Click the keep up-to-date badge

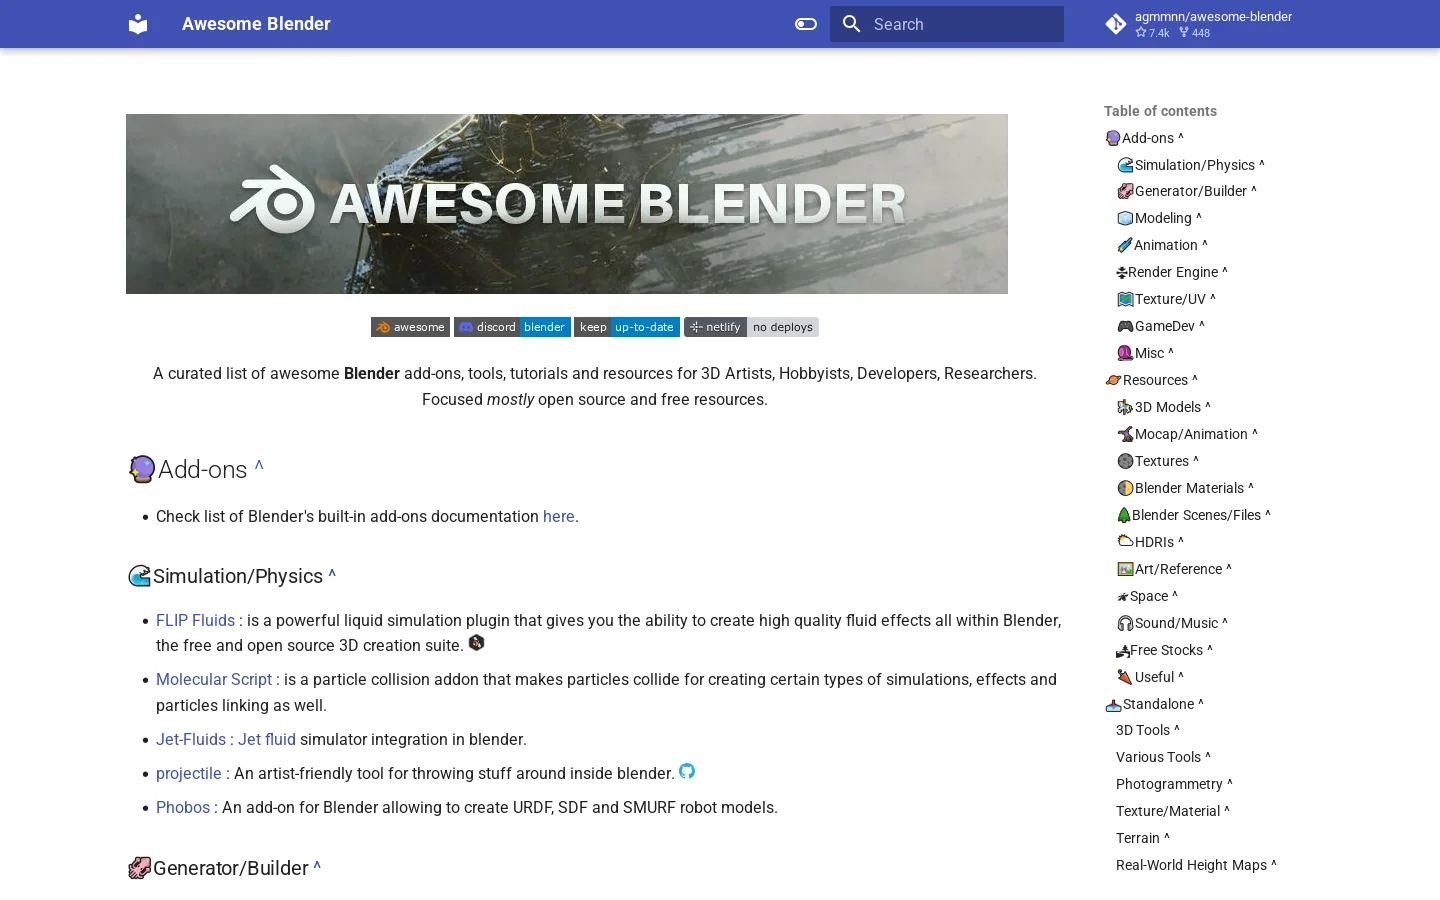pos(627,327)
